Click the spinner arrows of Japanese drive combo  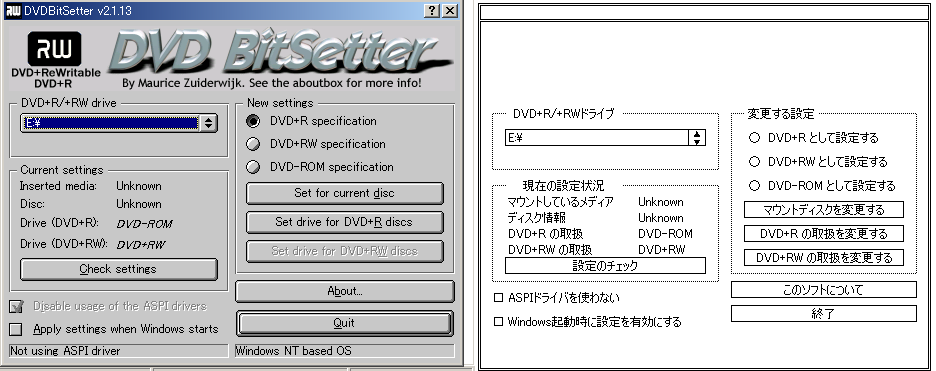697,138
